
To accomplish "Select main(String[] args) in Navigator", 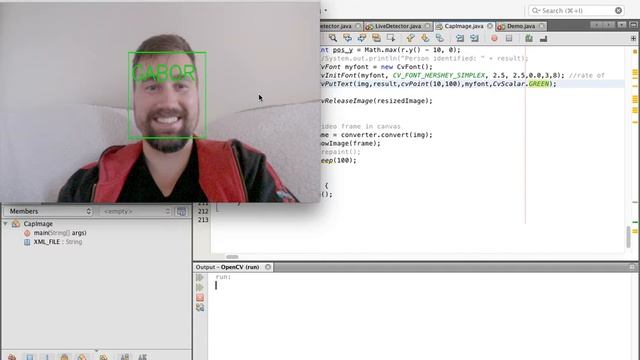I will (x=60, y=233).
